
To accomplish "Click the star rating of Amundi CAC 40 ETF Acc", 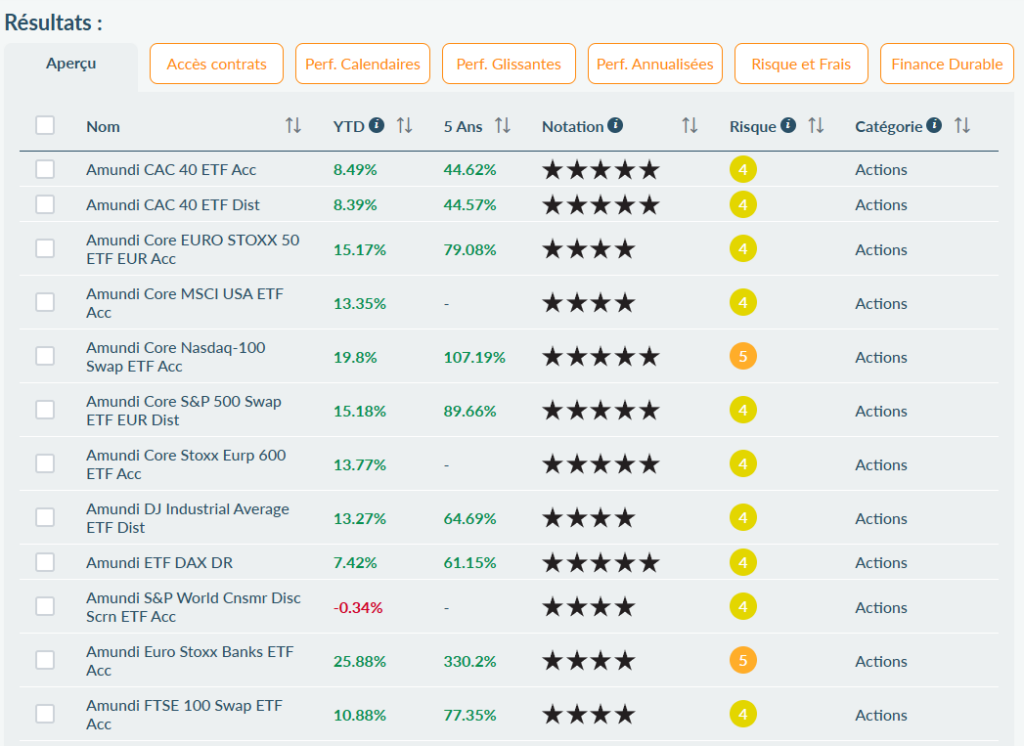I will 601,170.
